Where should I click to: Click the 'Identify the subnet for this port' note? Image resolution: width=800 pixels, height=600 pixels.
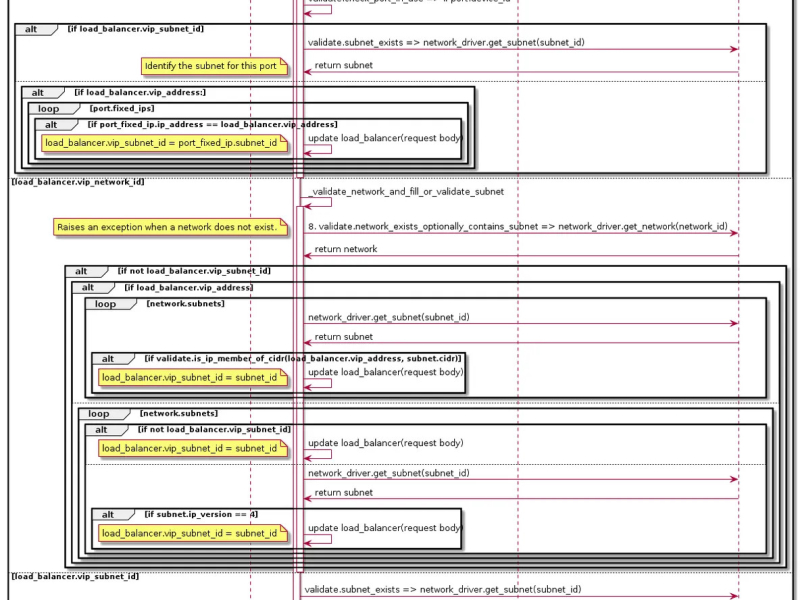coord(214,66)
